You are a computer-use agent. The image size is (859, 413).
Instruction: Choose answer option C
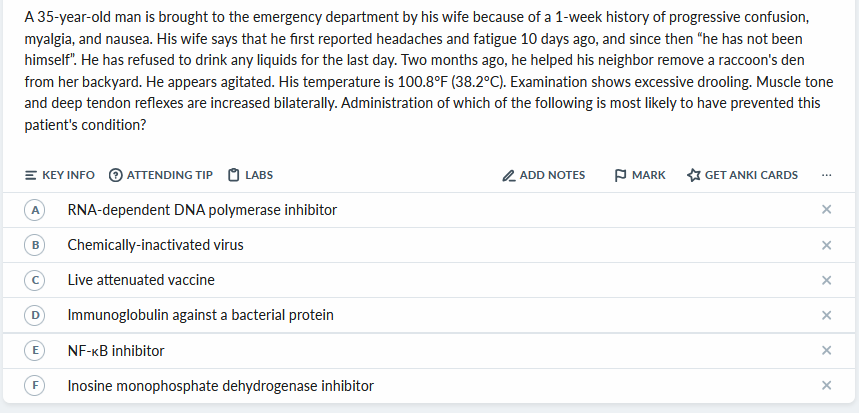[36, 280]
